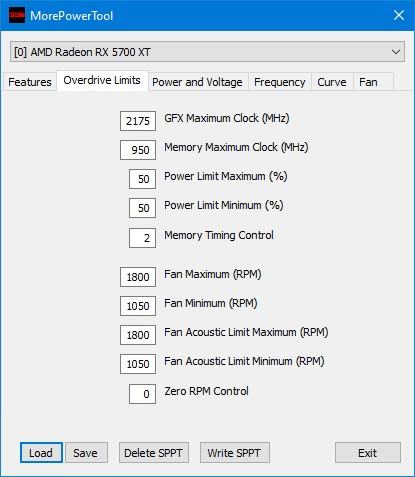This screenshot has width=415, height=477.
Task: Open the AMD Radeon RX 5700 XT GPU dropdown
Action: pyautogui.click(x=207, y=52)
